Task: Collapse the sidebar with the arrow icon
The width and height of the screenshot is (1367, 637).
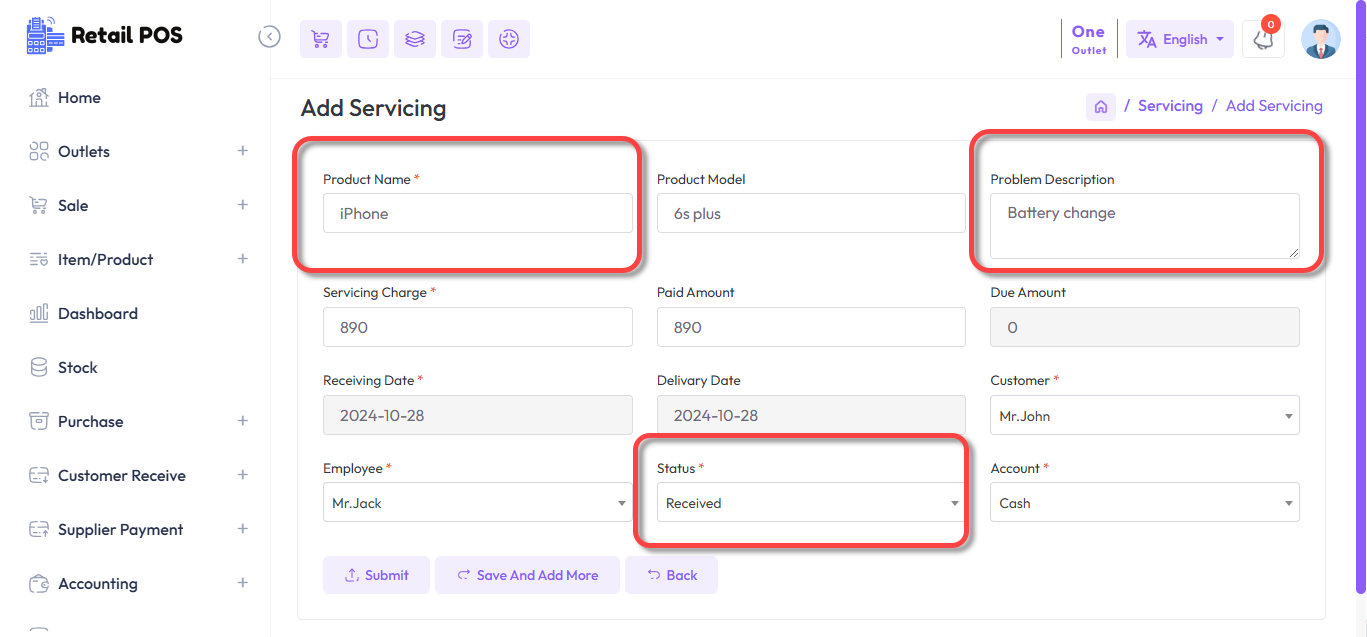Action: point(269,37)
